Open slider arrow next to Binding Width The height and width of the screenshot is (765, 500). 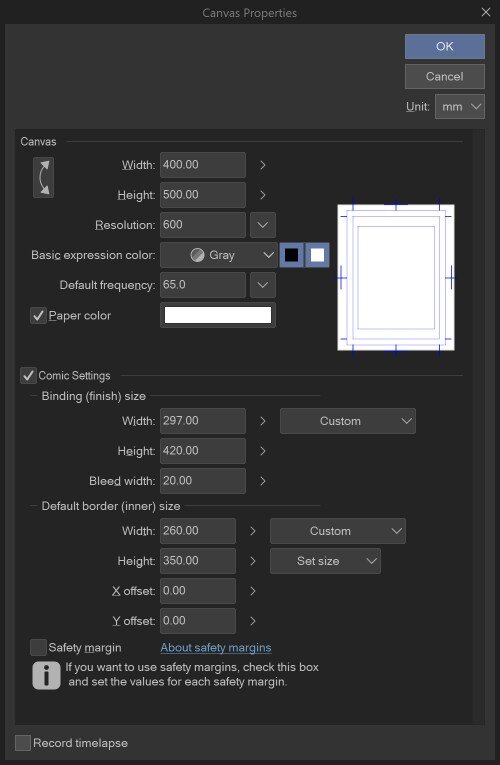[262, 421]
